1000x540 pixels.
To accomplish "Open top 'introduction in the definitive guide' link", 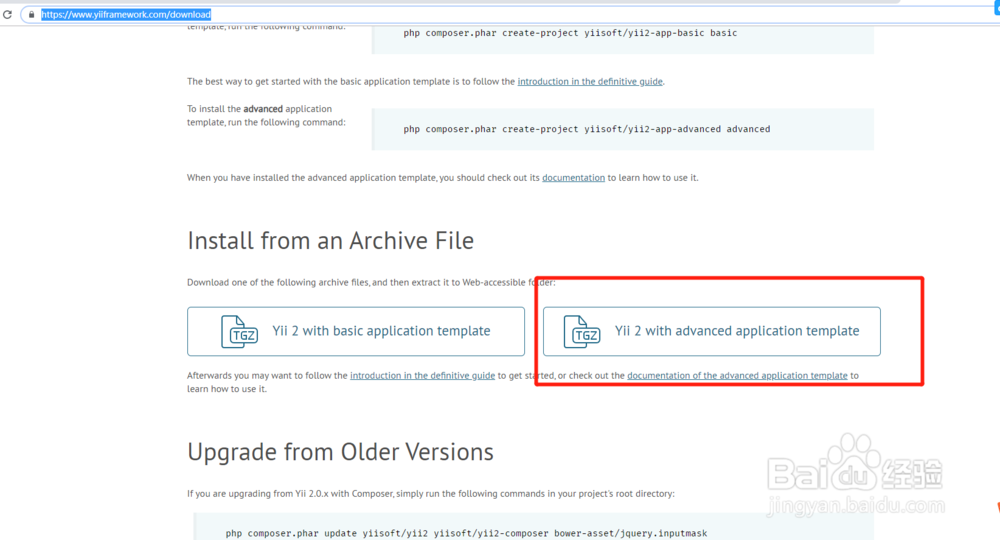I will [x=590, y=82].
